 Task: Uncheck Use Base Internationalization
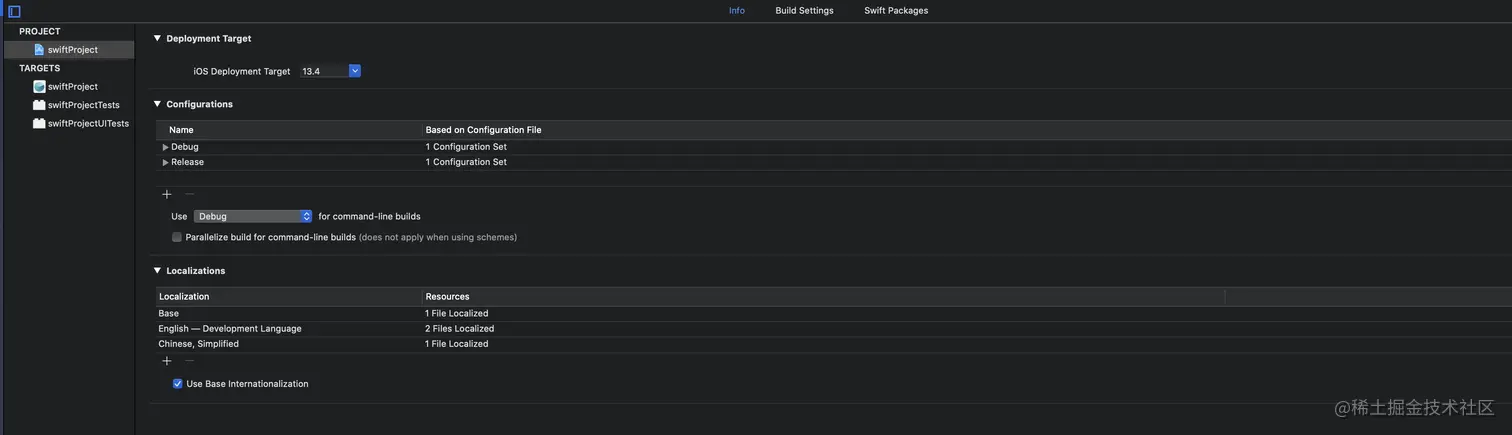click(177, 384)
